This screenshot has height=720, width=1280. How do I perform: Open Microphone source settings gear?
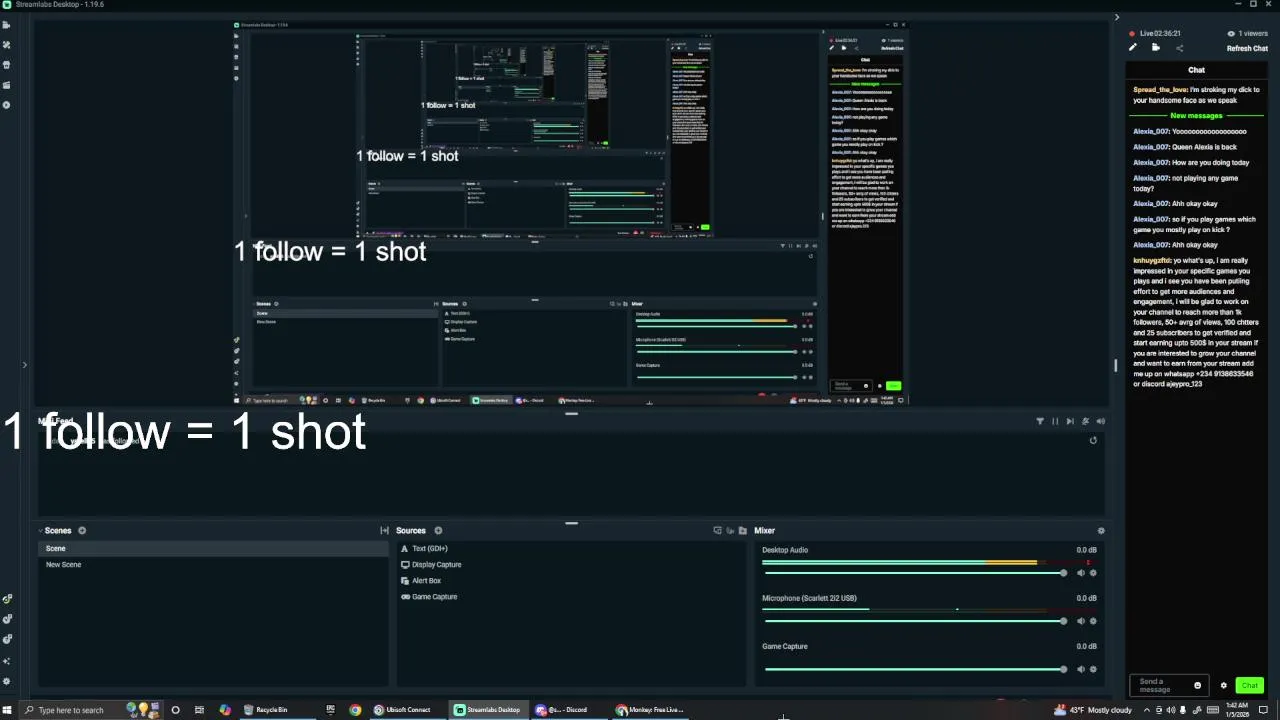tap(1092, 621)
